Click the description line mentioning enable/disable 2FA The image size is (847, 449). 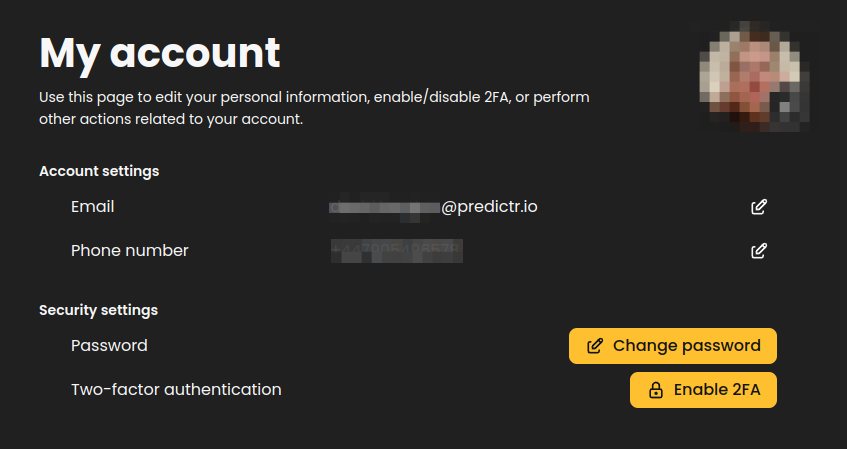[x=314, y=97]
